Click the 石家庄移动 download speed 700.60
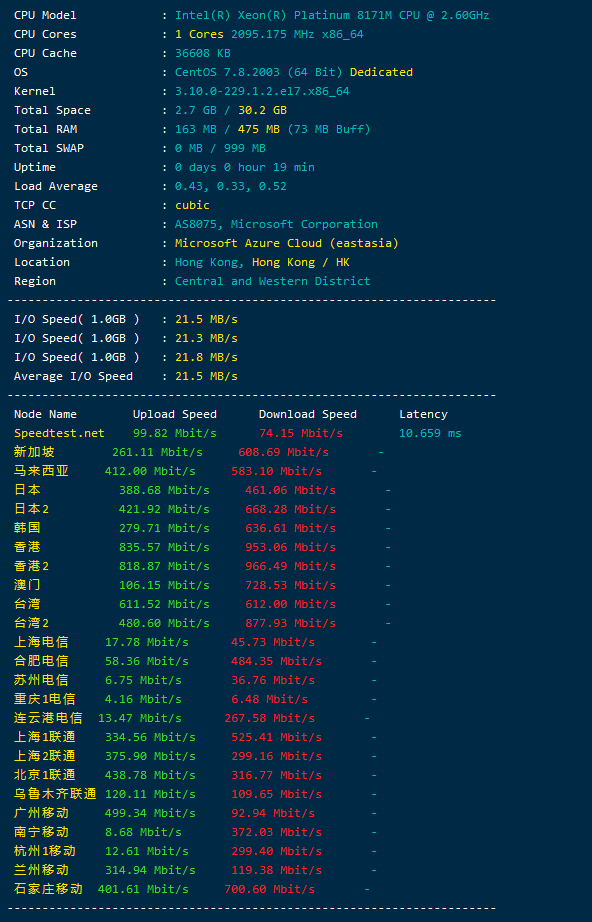 click(x=269, y=889)
